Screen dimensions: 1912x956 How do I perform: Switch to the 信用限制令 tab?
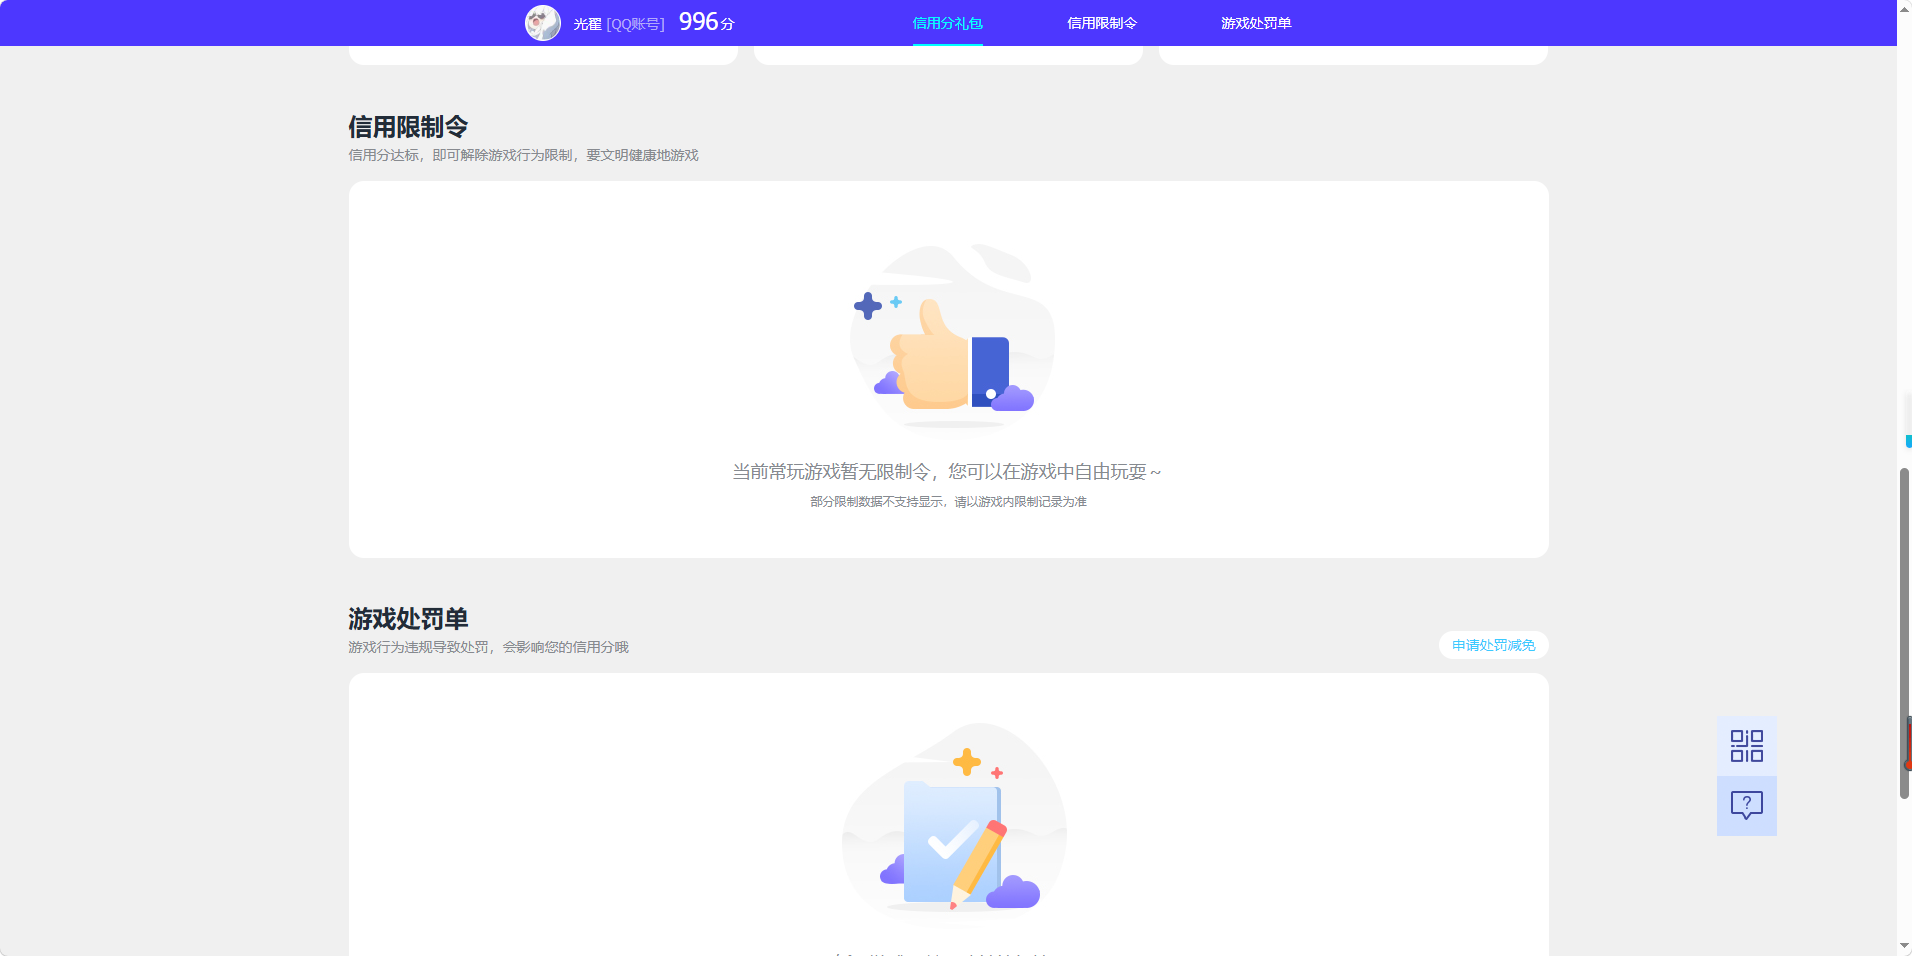click(1101, 23)
